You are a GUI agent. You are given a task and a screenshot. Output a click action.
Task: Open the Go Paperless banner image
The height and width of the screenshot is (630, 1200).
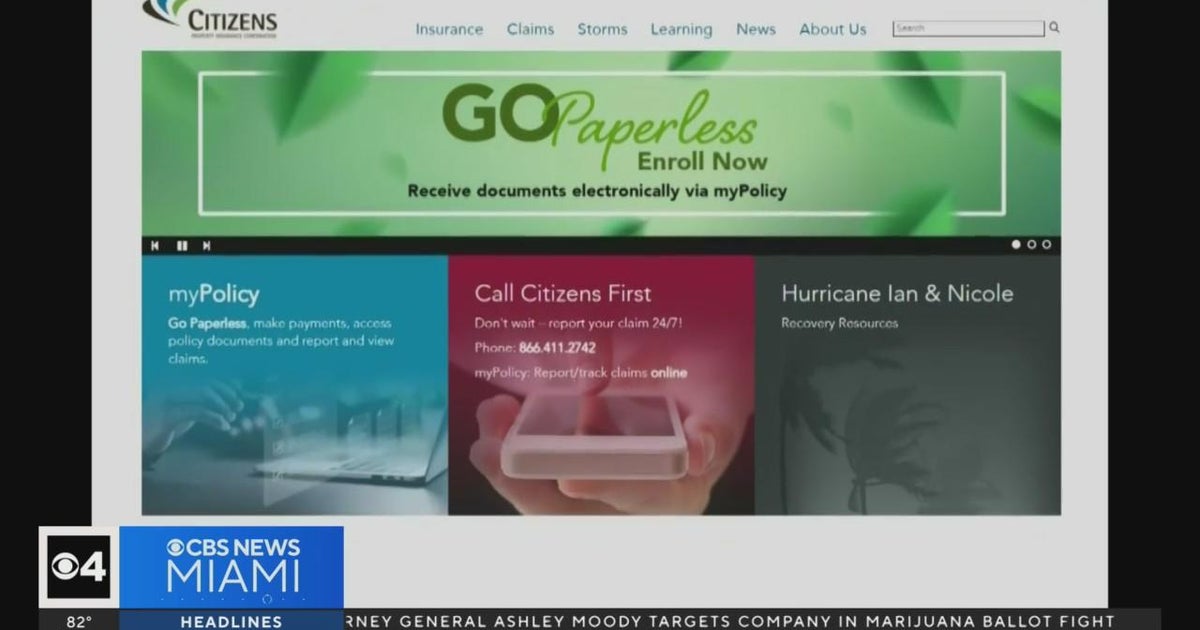click(x=601, y=144)
